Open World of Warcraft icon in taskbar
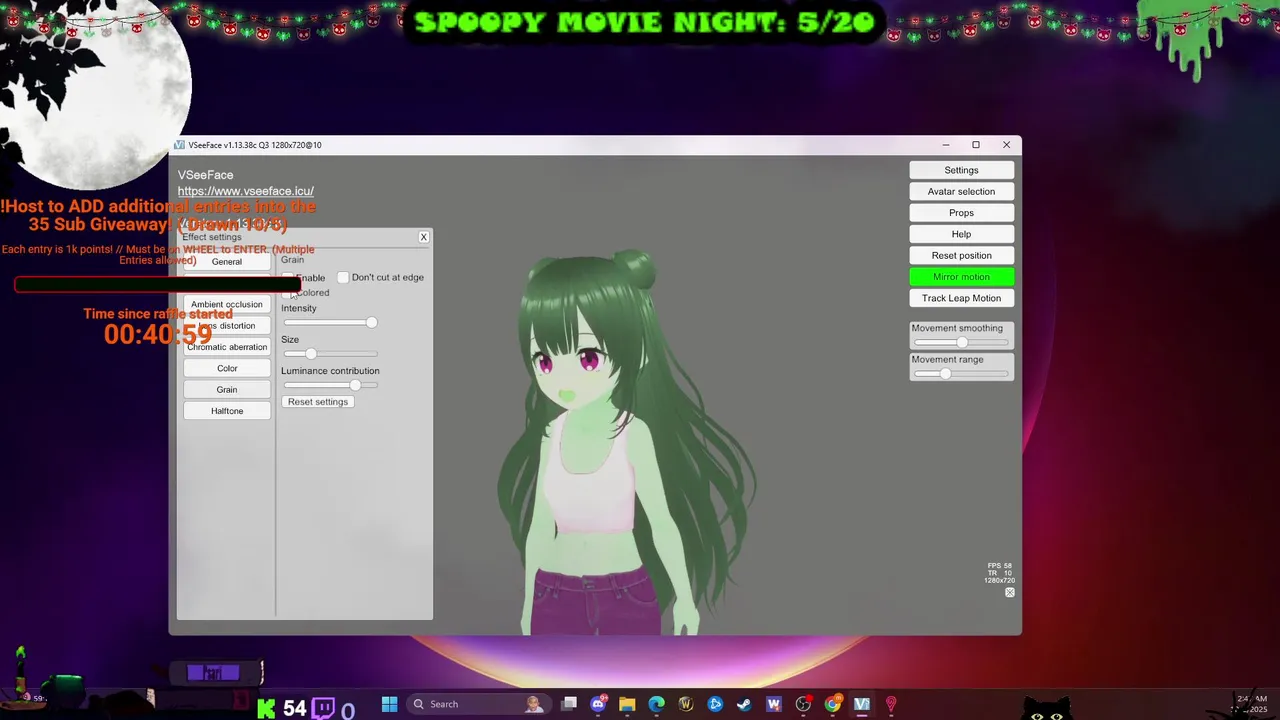1280x720 pixels. click(x=686, y=704)
